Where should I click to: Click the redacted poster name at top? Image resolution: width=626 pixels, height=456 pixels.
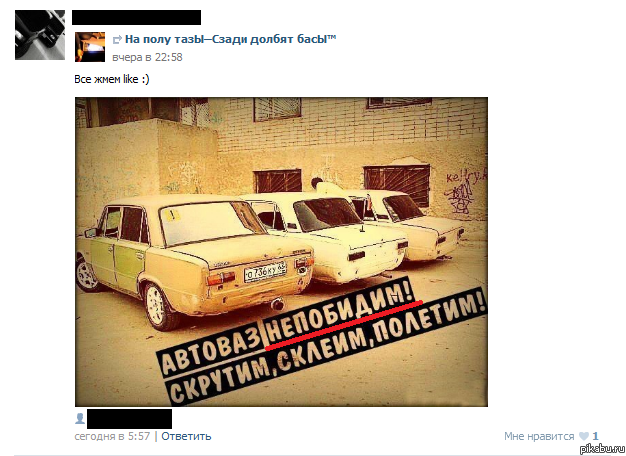tap(137, 18)
